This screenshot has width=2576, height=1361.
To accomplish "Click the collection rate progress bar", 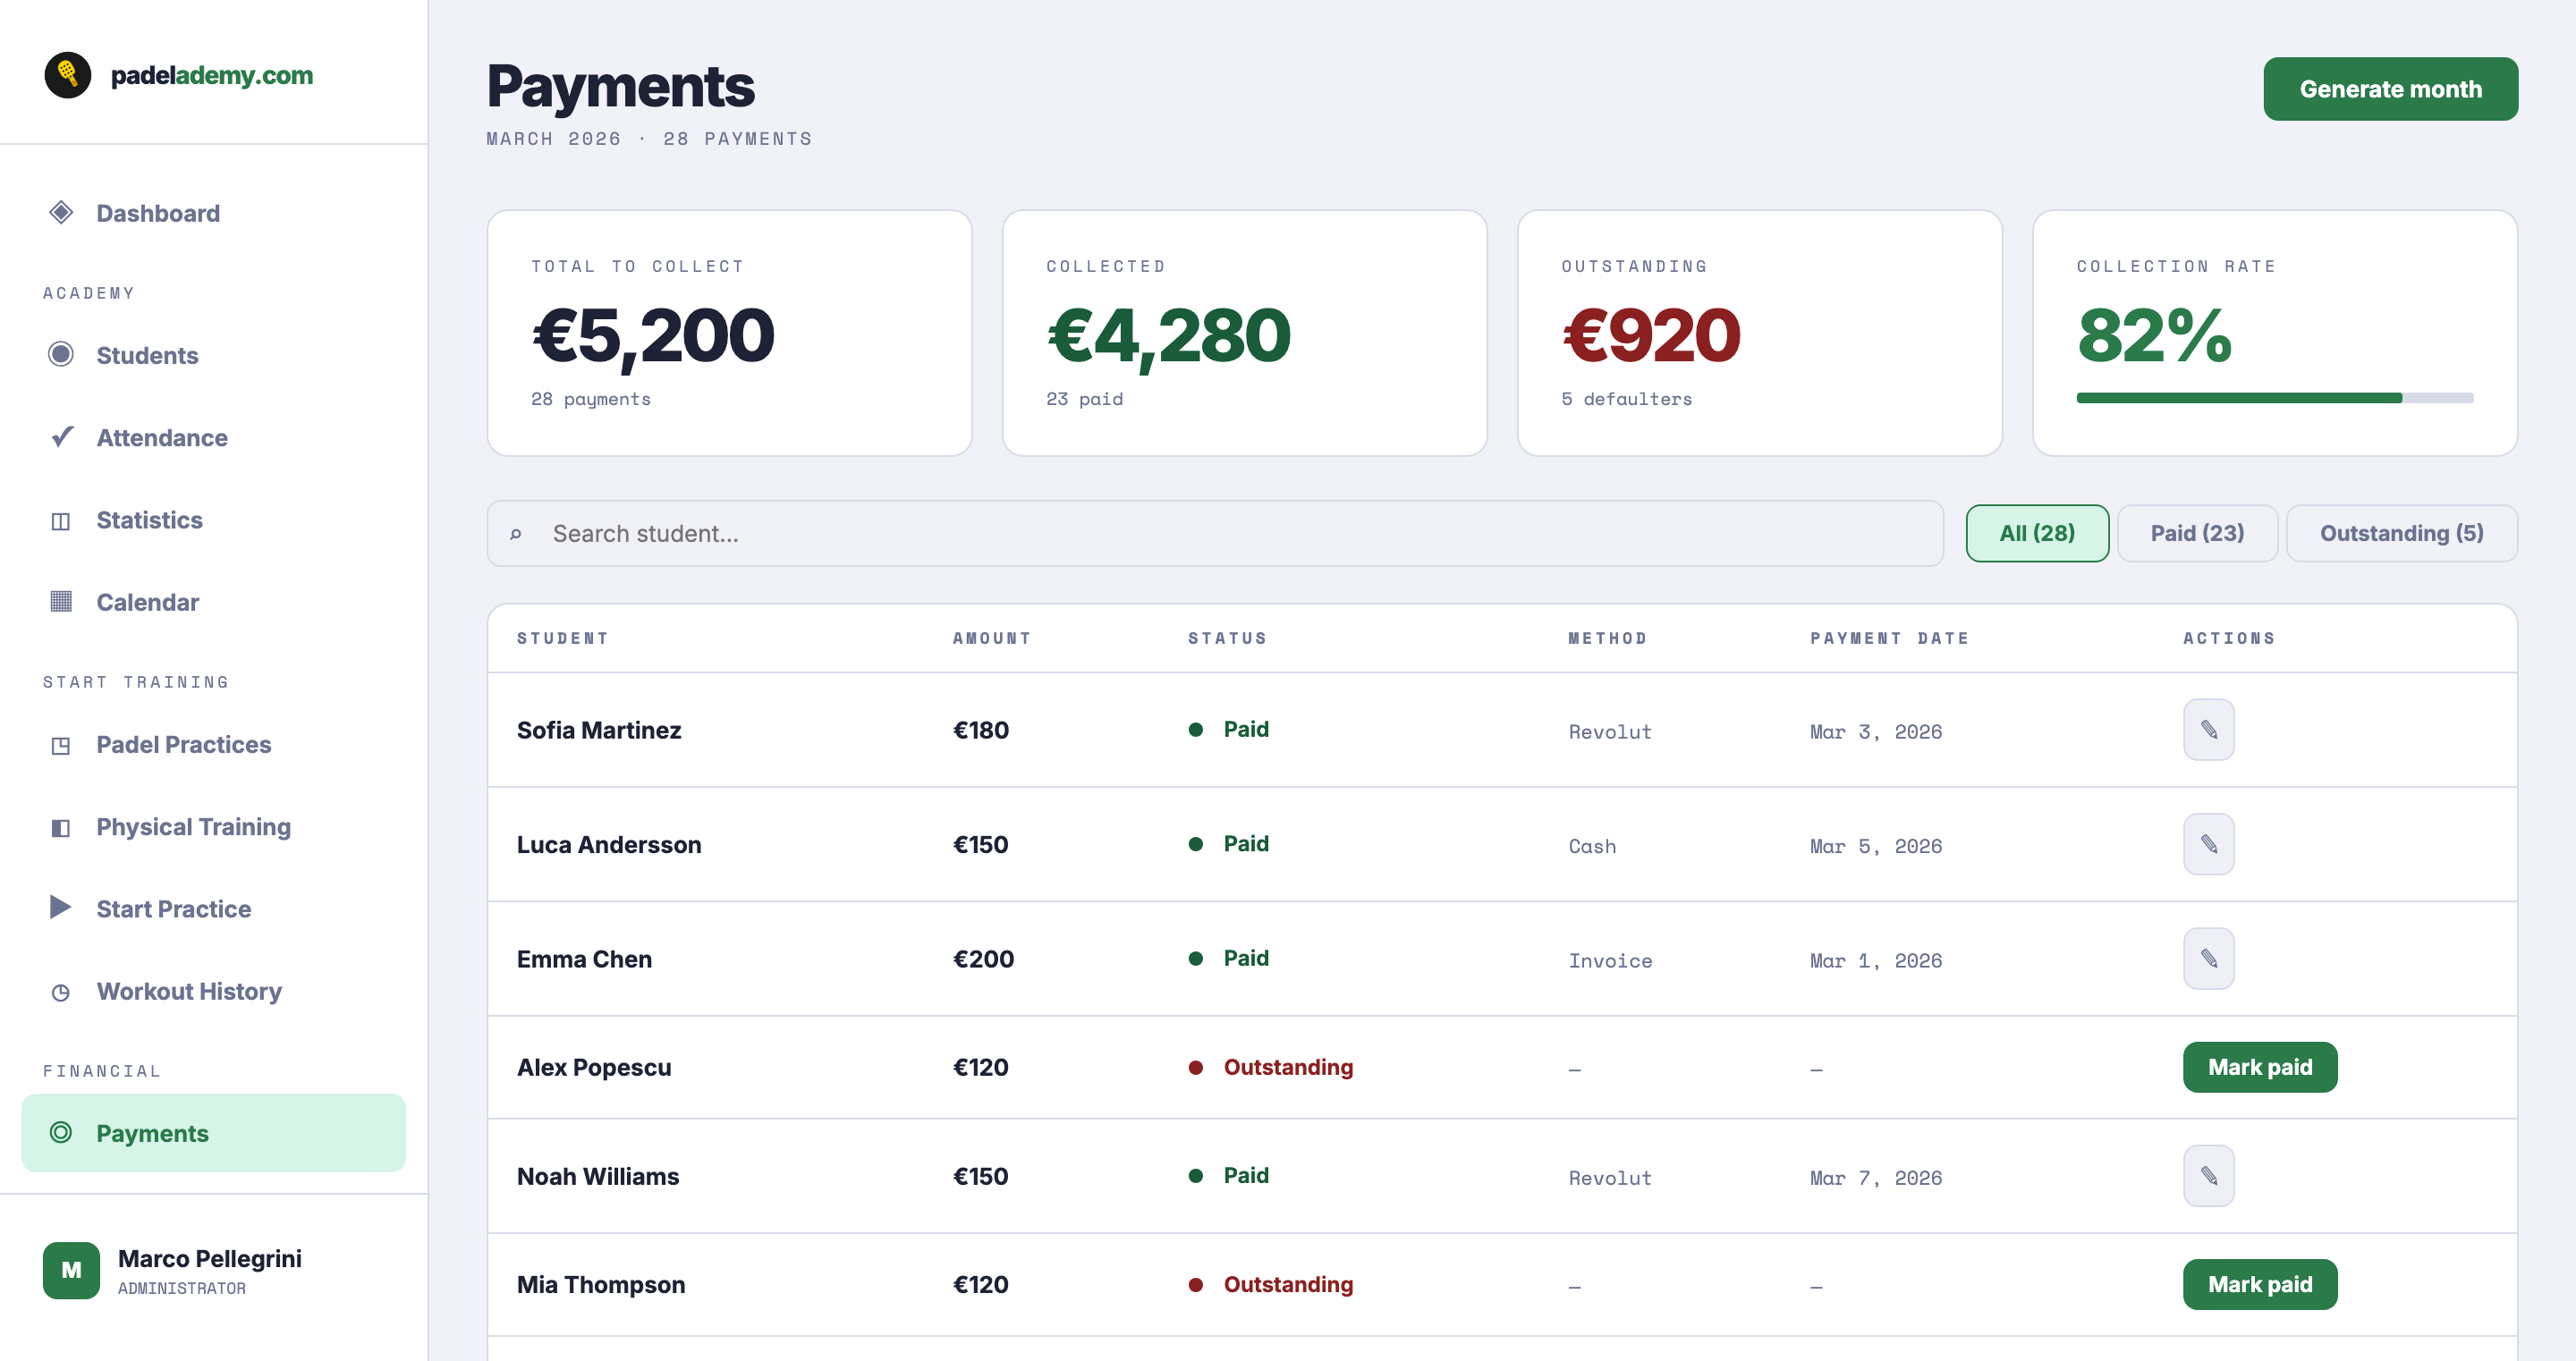I will 2275,398.
